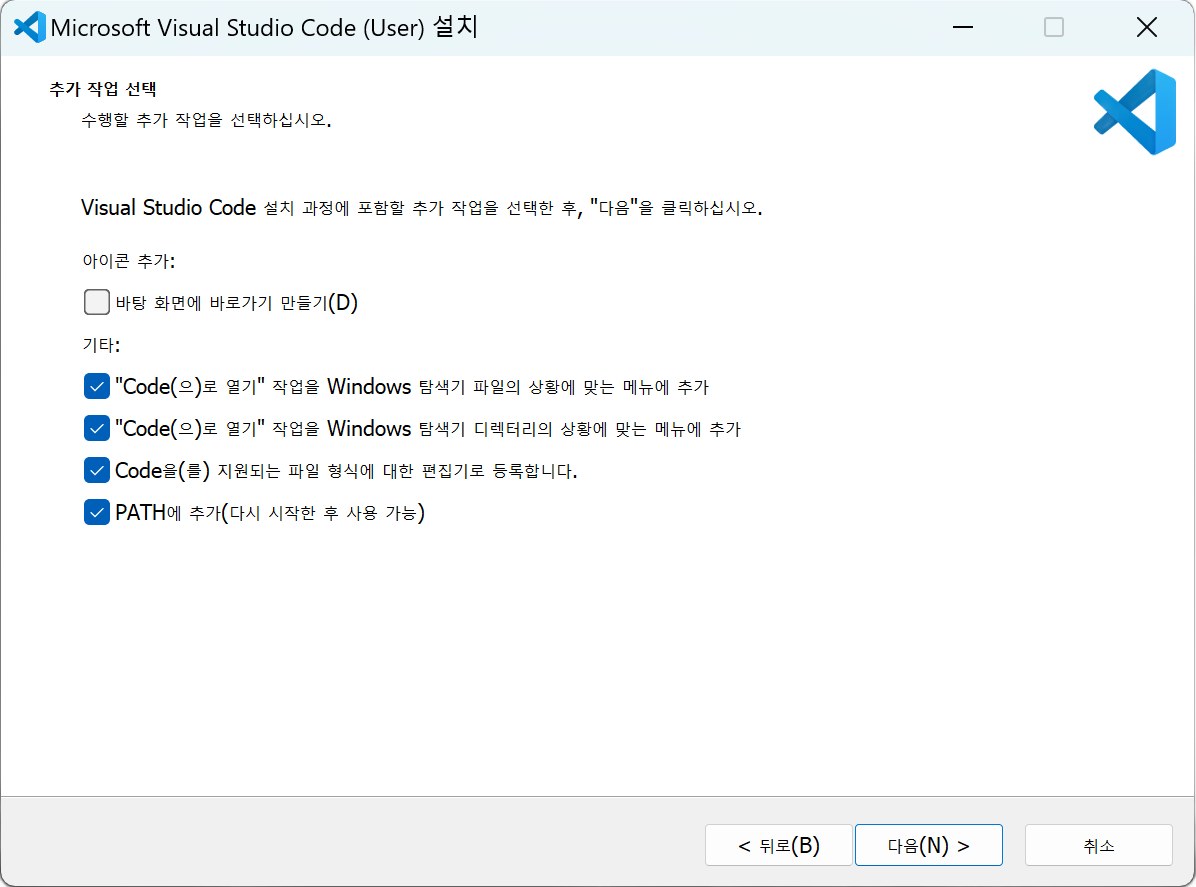The width and height of the screenshot is (1196, 887).
Task: Click the large VS Code logo
Action: coord(1135,112)
